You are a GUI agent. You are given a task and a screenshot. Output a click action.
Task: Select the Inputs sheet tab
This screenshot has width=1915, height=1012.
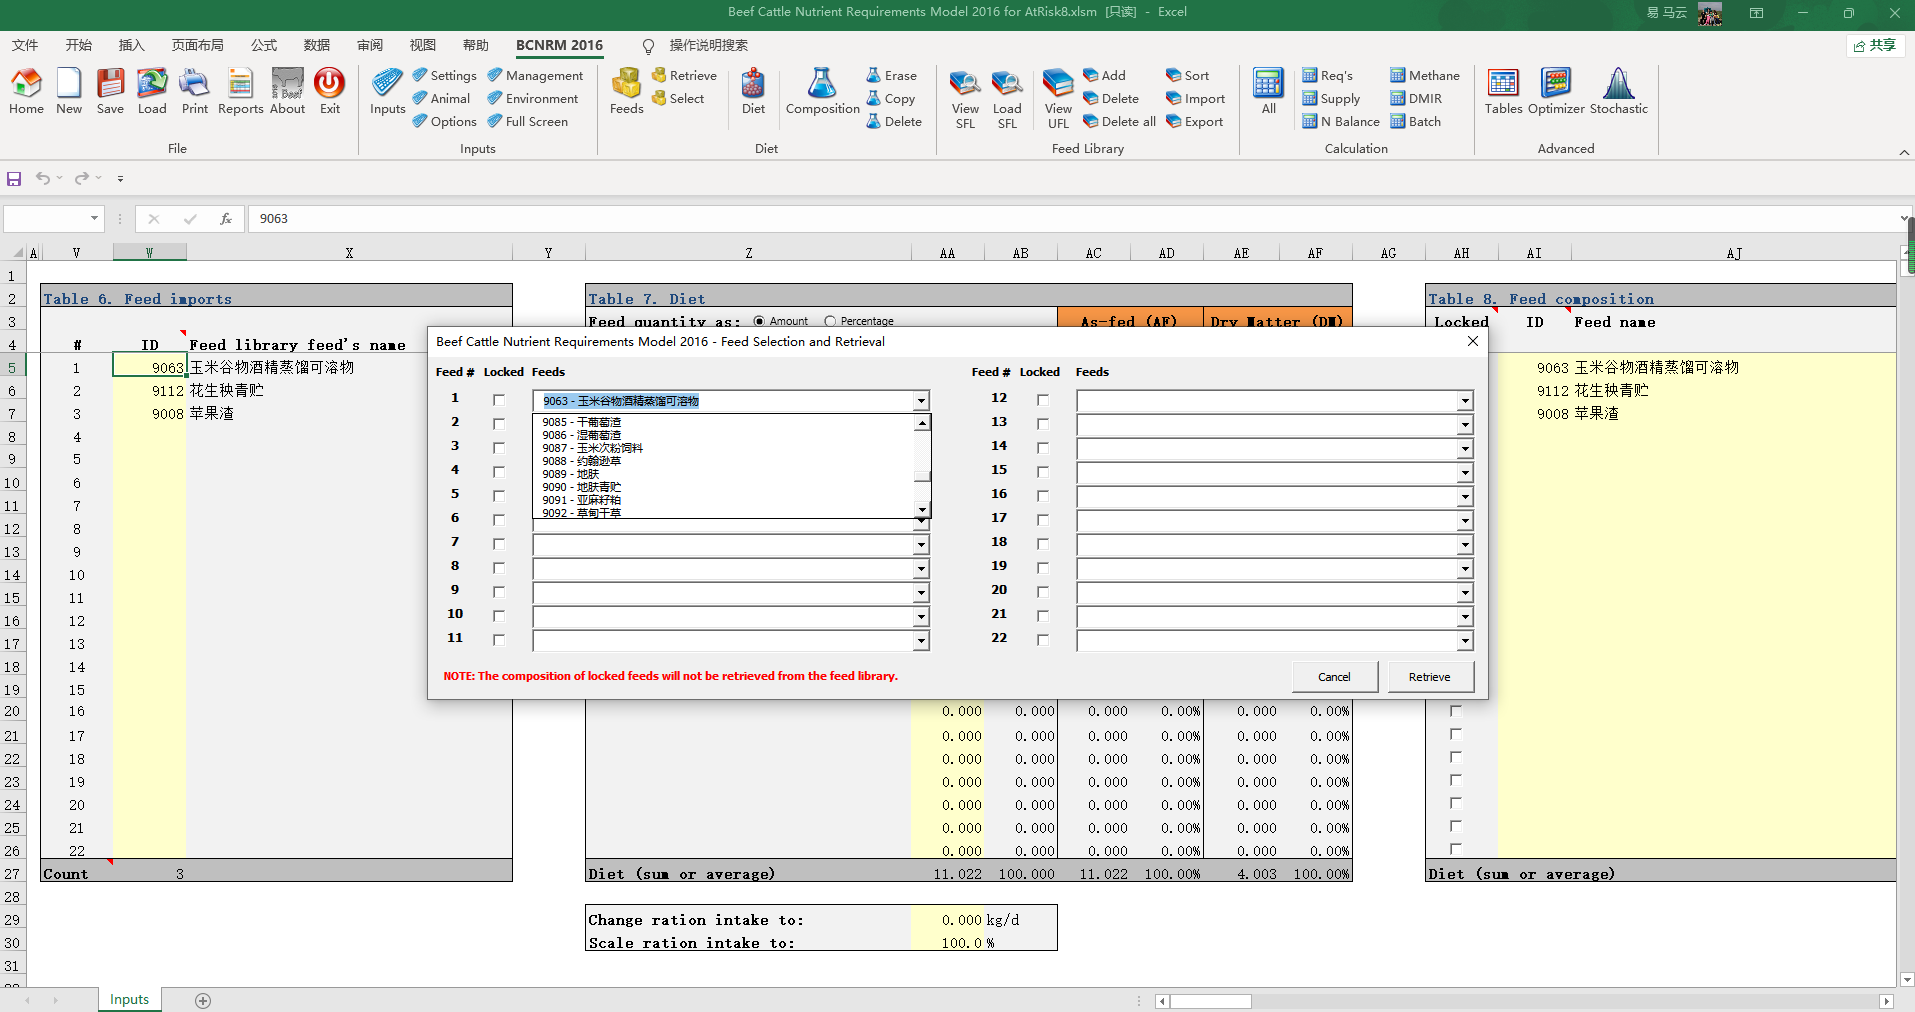click(x=129, y=1000)
